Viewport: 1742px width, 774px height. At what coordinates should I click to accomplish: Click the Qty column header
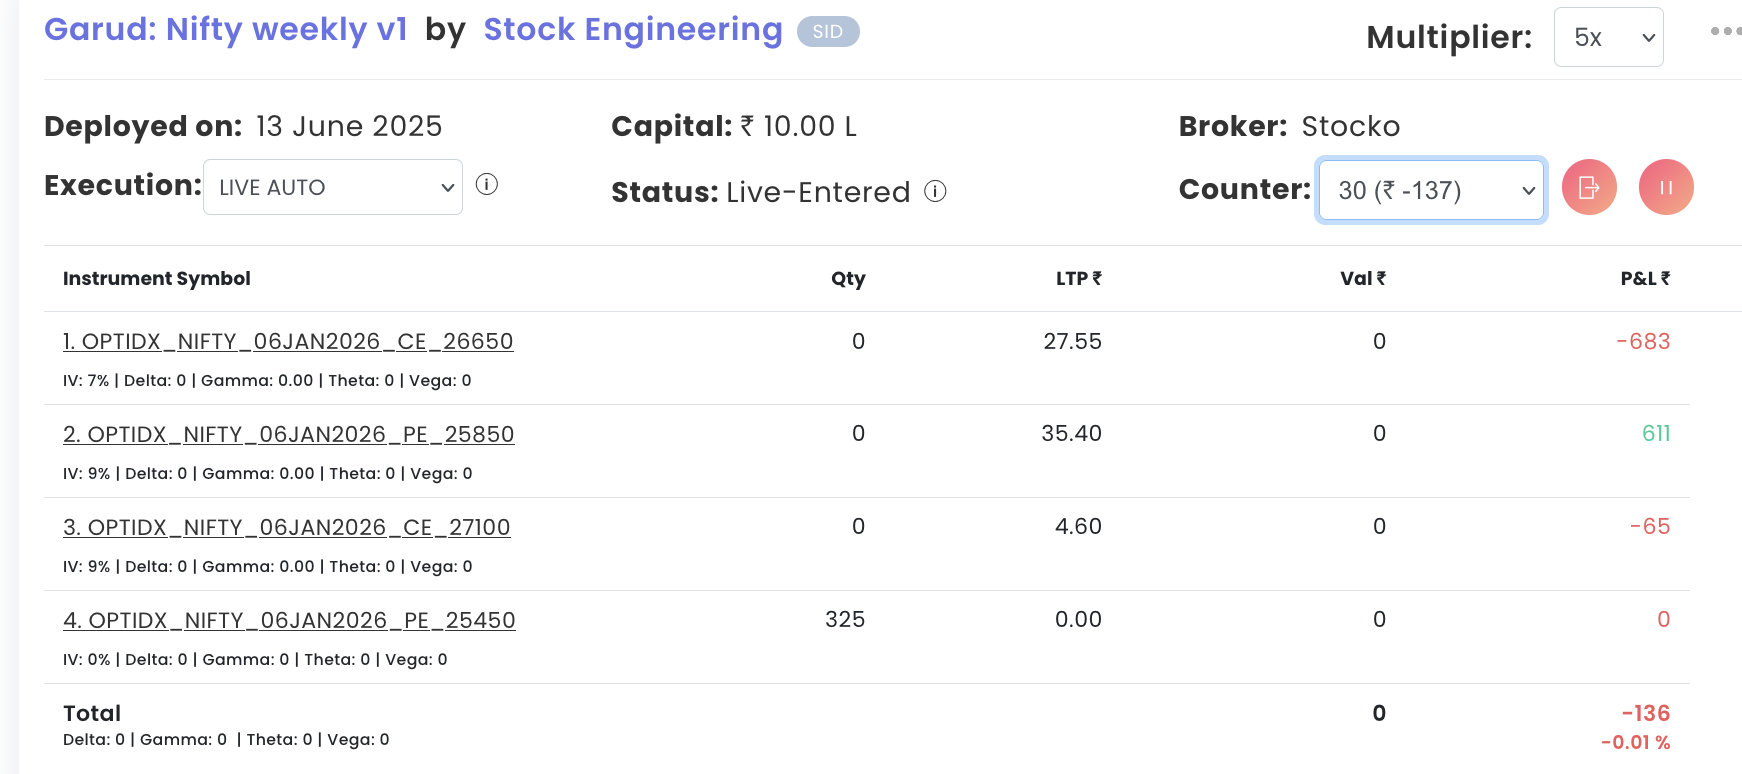[848, 279]
